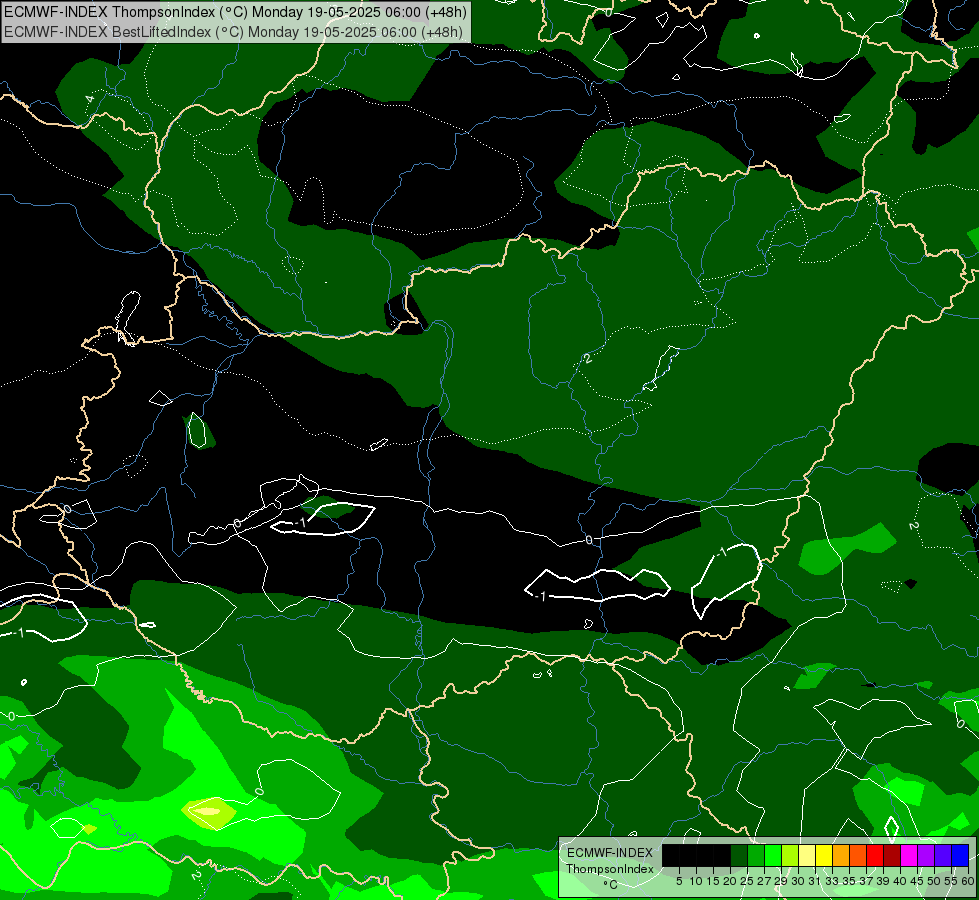This screenshot has width=979, height=900.
Task: Click the '°C' unit label in legend
Action: coord(610,885)
